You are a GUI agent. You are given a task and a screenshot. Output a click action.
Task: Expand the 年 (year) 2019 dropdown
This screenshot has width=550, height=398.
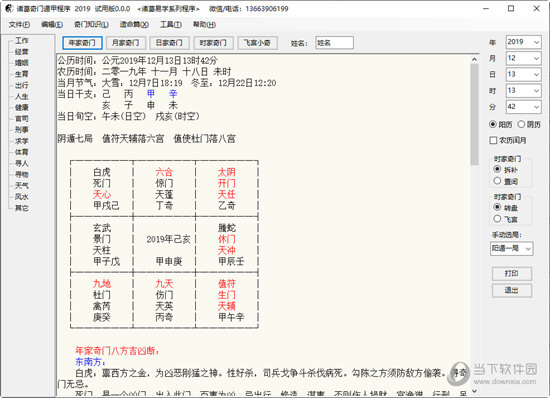tap(536, 42)
